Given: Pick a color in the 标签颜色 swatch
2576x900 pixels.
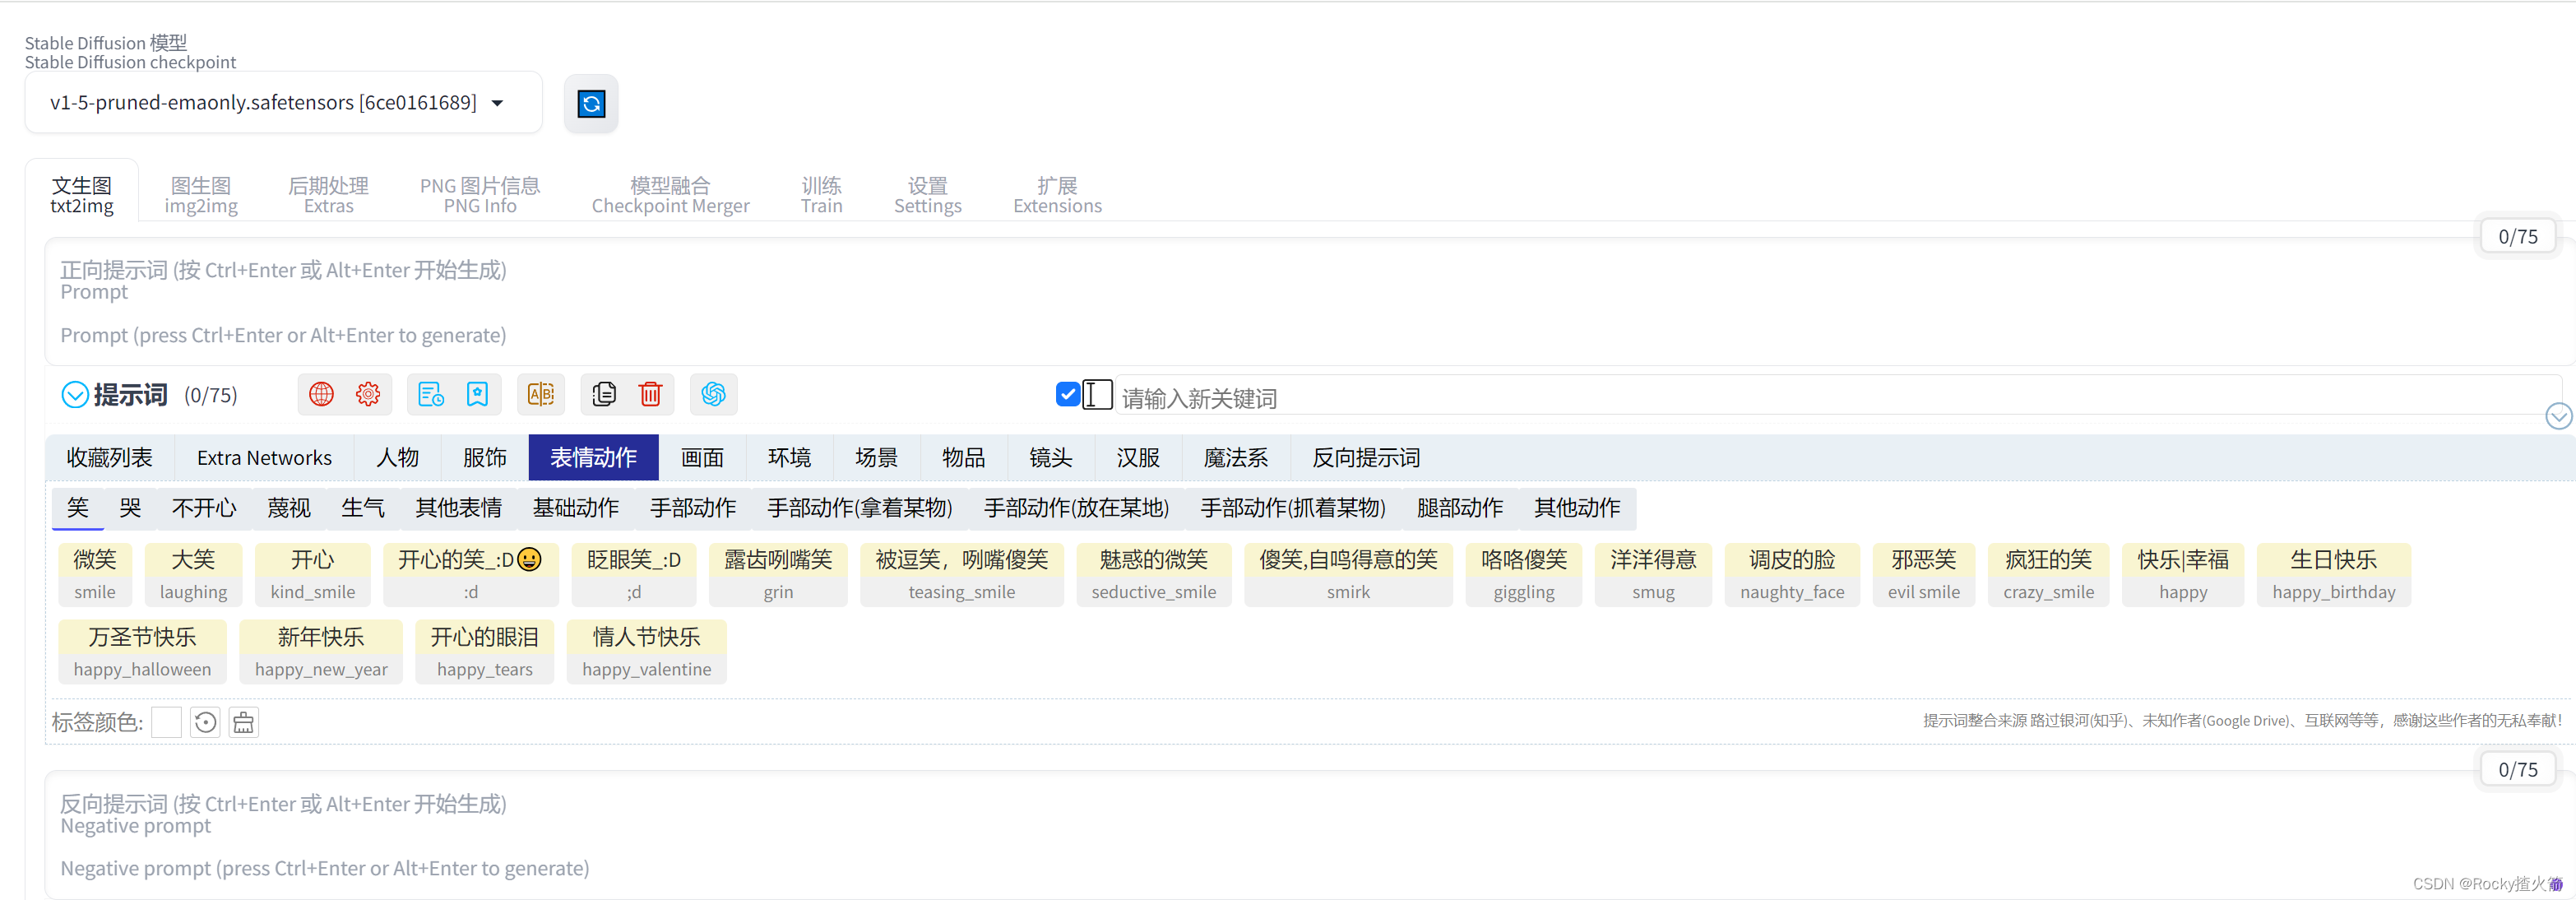Looking at the screenshot, I should (x=166, y=722).
